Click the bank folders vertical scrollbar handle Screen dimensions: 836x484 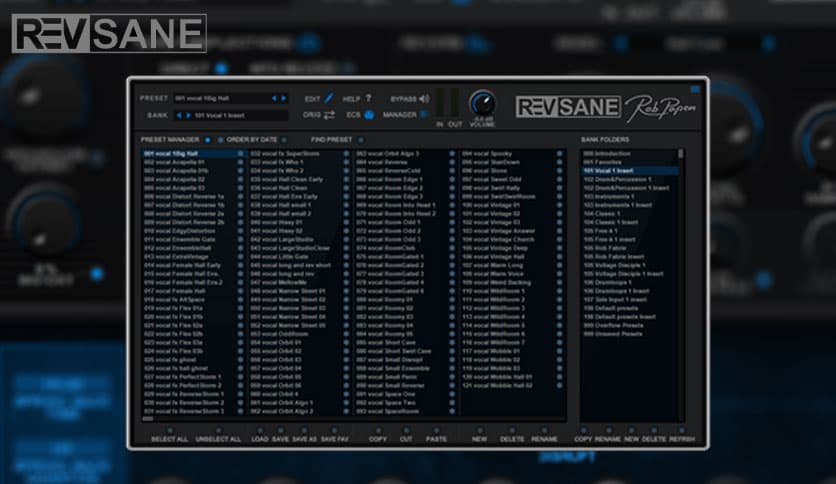(x=680, y=154)
